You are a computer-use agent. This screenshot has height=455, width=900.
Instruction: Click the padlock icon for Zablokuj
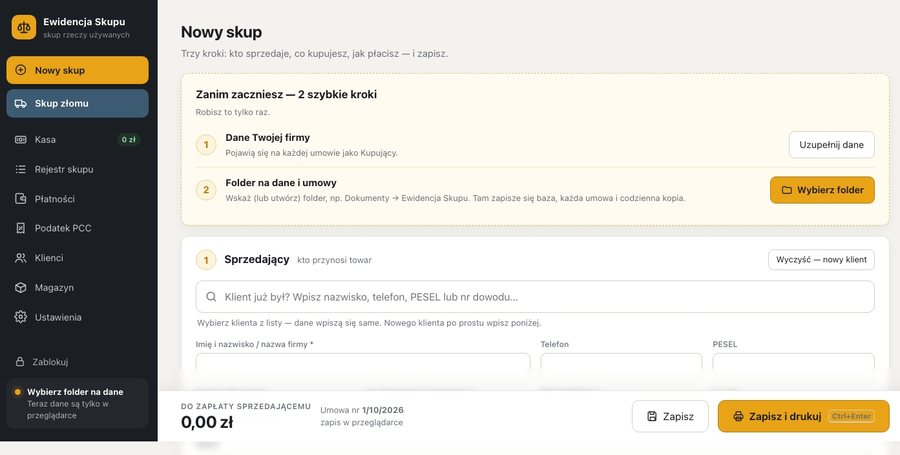click(20, 361)
